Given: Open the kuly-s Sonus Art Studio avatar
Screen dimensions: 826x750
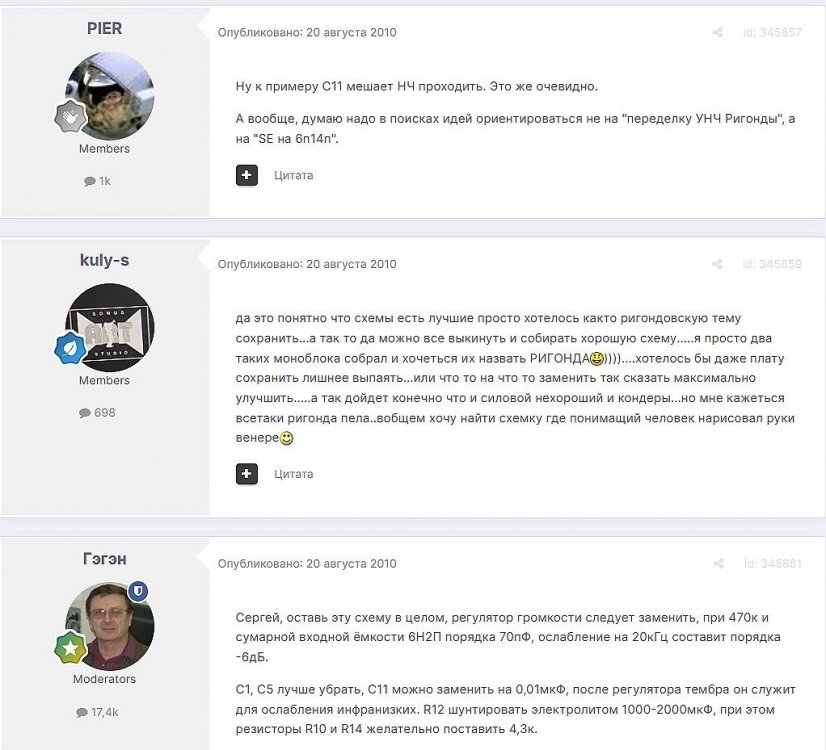Looking at the screenshot, I should point(110,328).
